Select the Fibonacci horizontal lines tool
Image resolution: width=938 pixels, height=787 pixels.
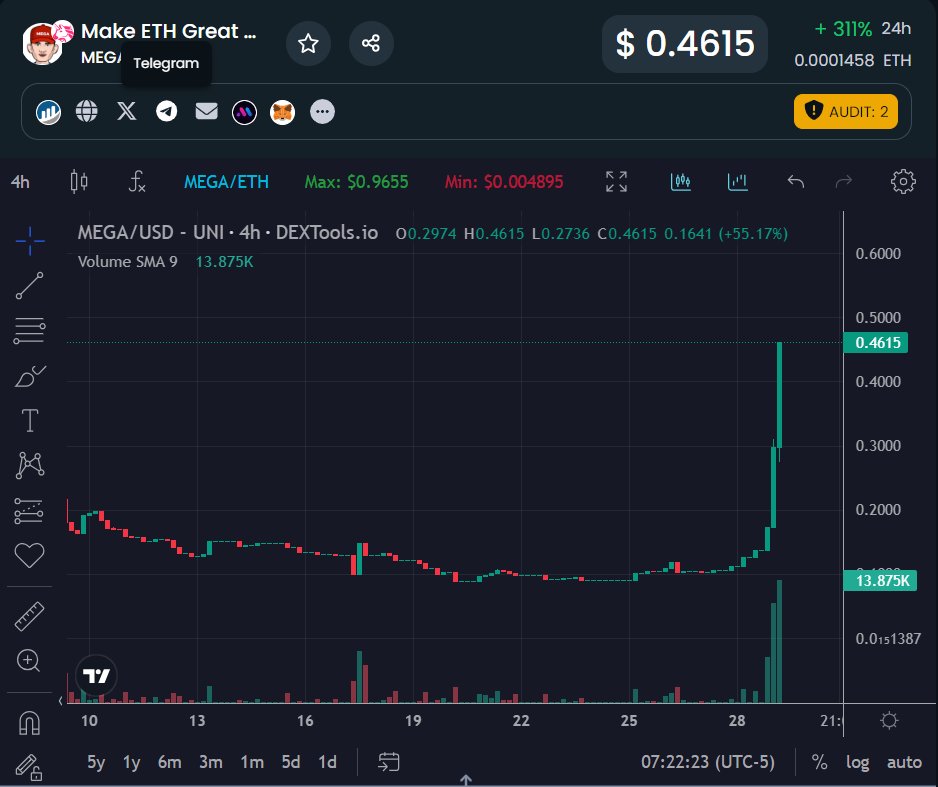pos(29,331)
